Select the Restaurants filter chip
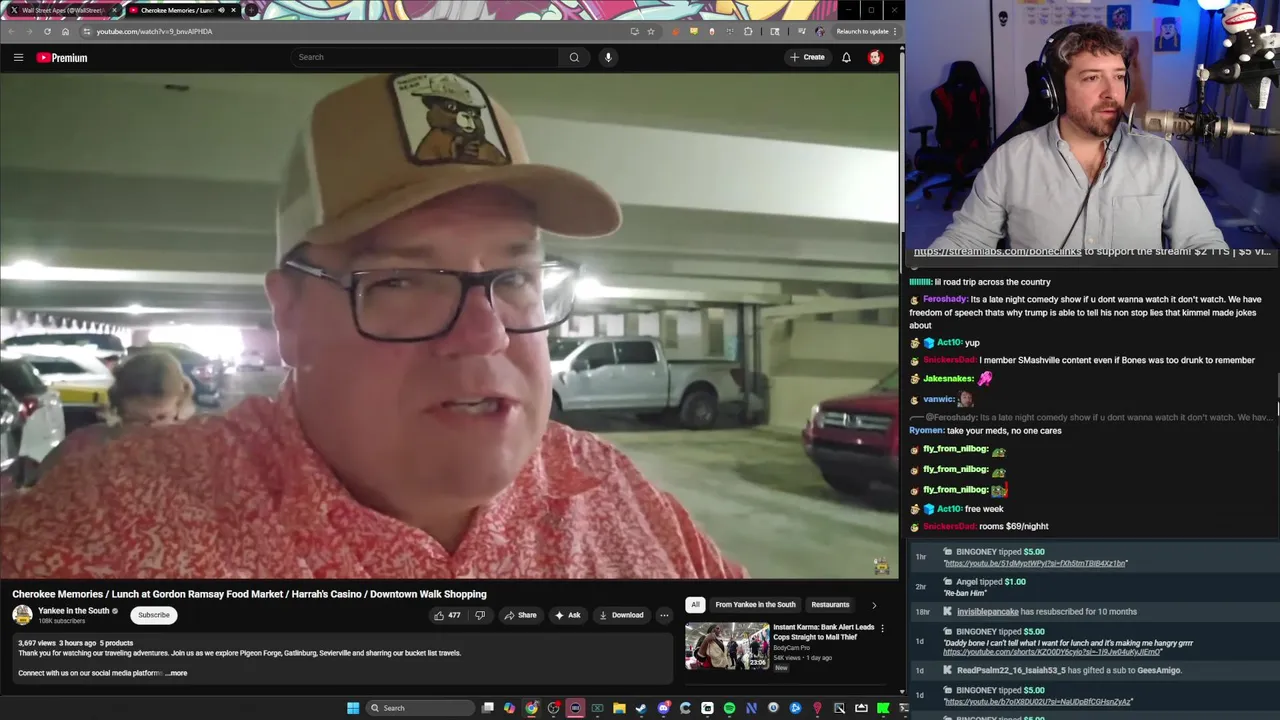Image resolution: width=1280 pixels, height=720 pixels. pos(830,604)
